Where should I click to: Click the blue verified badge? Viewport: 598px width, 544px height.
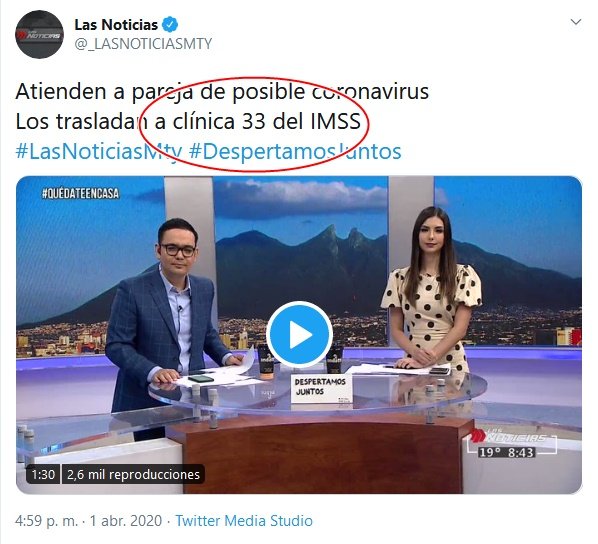click(x=170, y=25)
